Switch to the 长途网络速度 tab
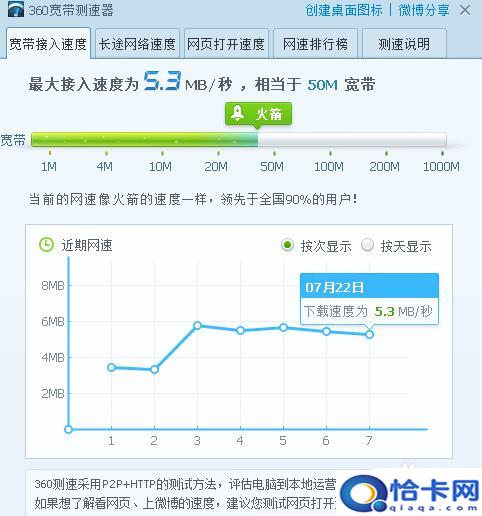The width and height of the screenshot is (482, 516). (137, 44)
